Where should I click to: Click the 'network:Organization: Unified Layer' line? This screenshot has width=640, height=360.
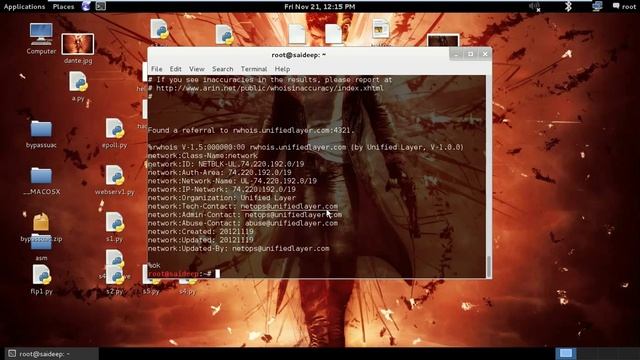click(222, 198)
